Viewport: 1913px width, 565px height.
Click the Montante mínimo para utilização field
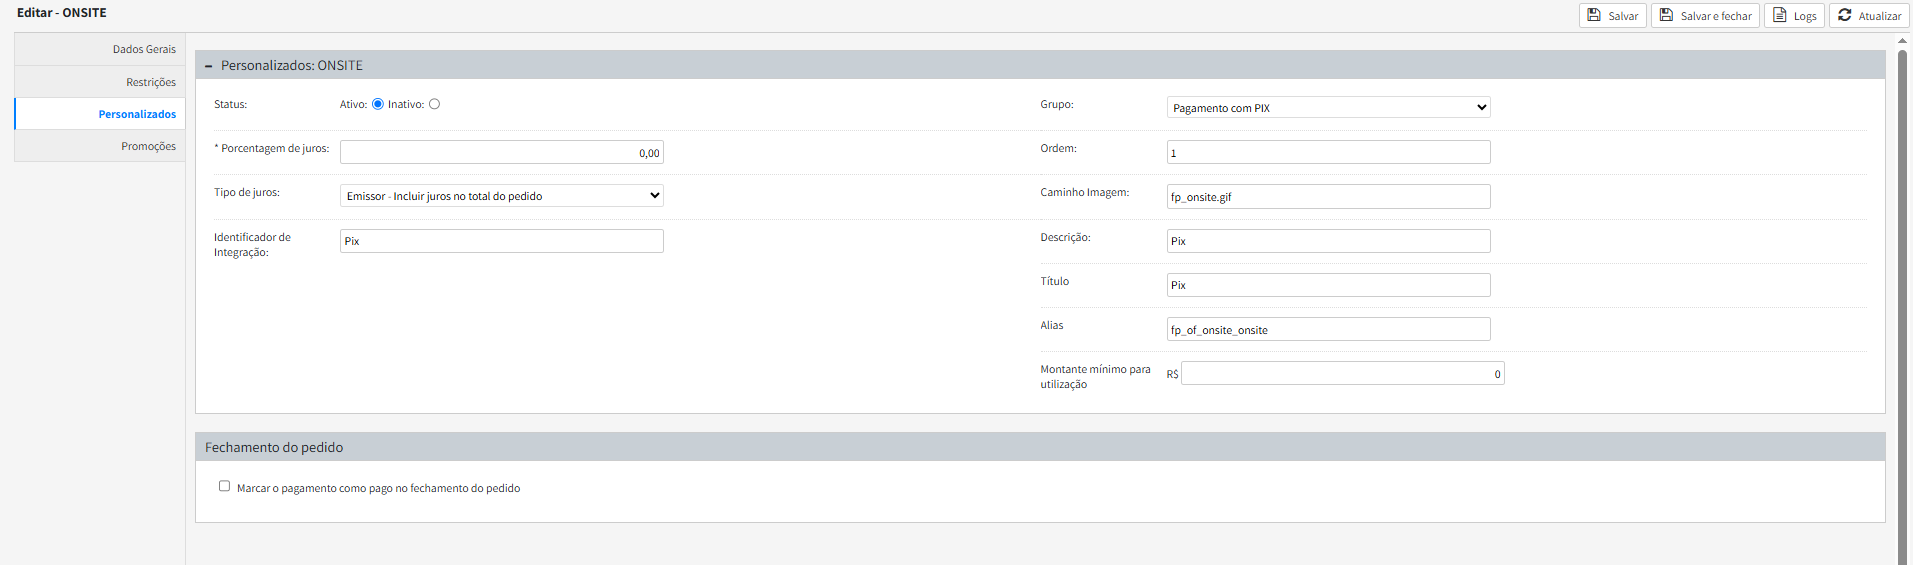pyautogui.click(x=1342, y=373)
